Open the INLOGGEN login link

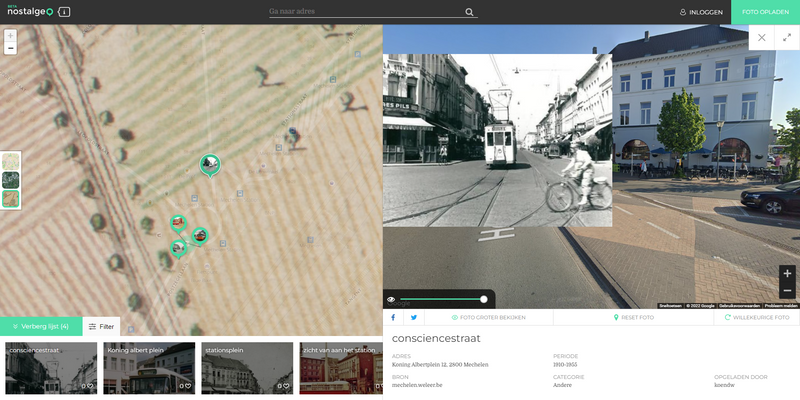(701, 12)
